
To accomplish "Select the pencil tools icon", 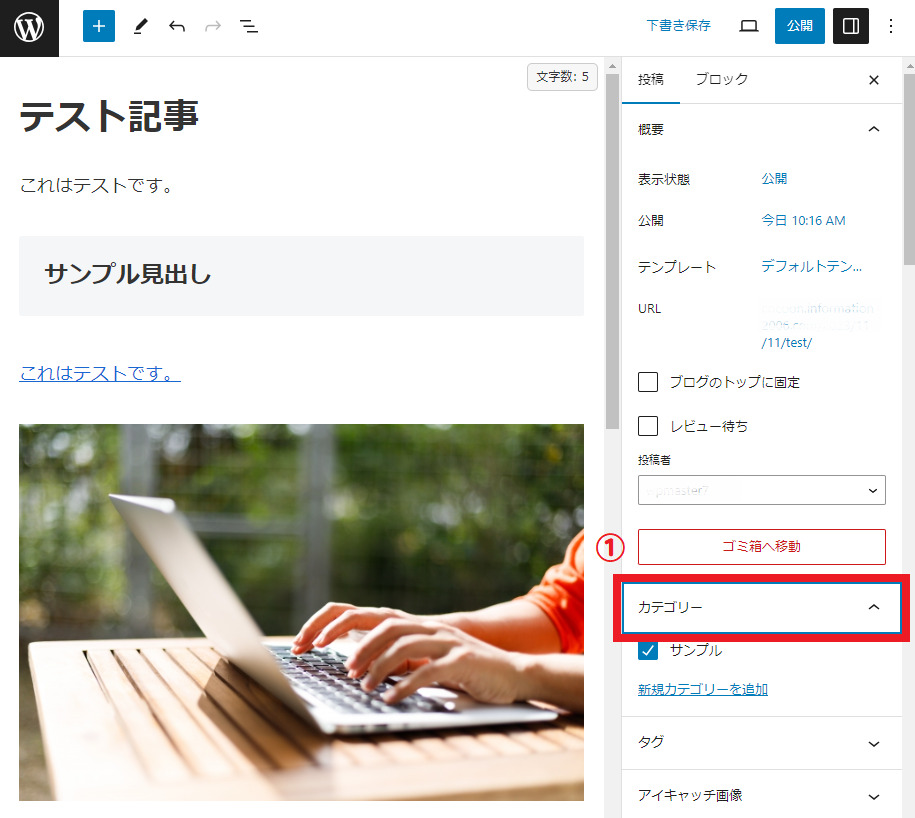I will tap(139, 27).
